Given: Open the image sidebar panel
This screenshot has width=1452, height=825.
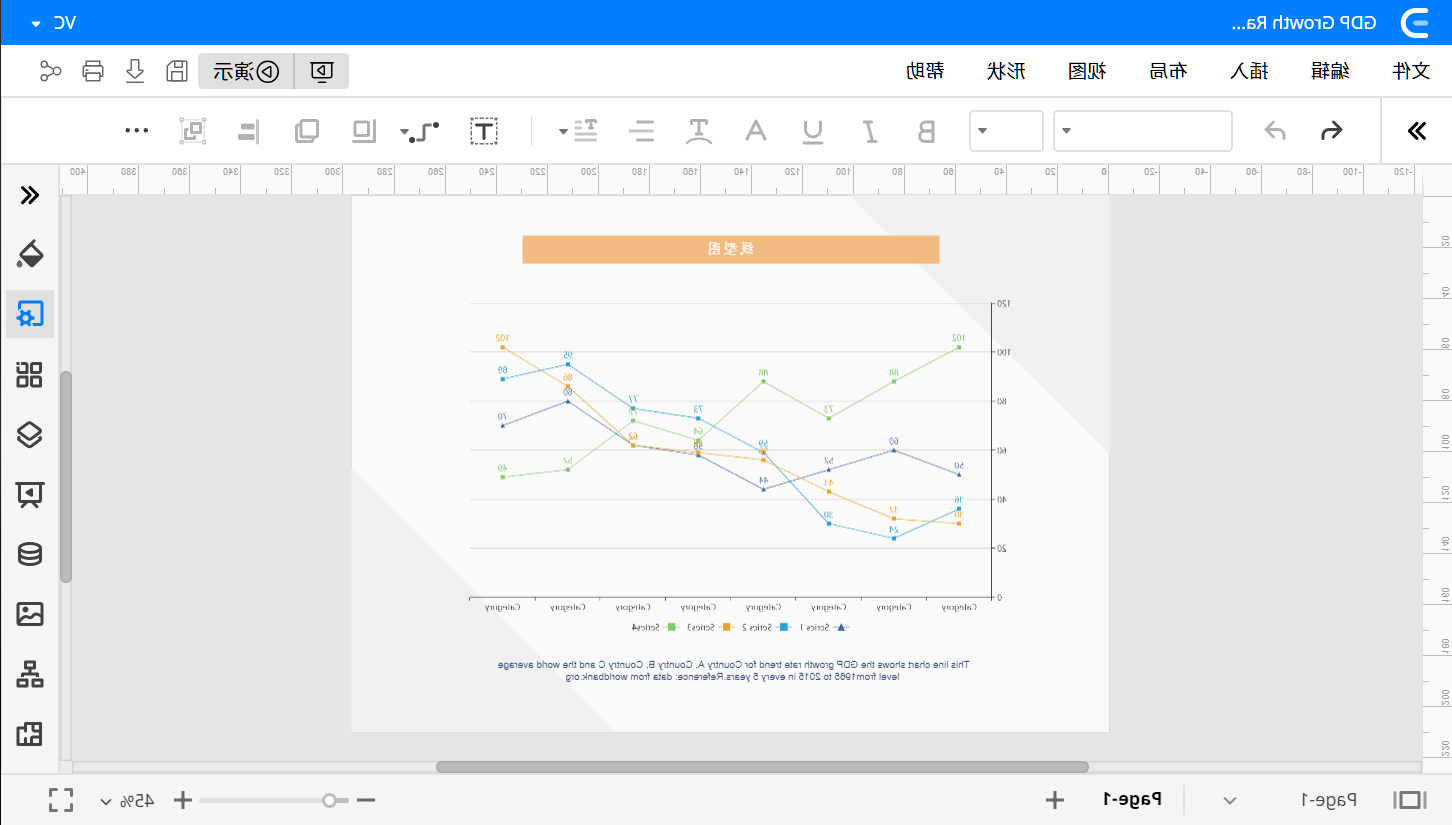Looking at the screenshot, I should coord(30,614).
